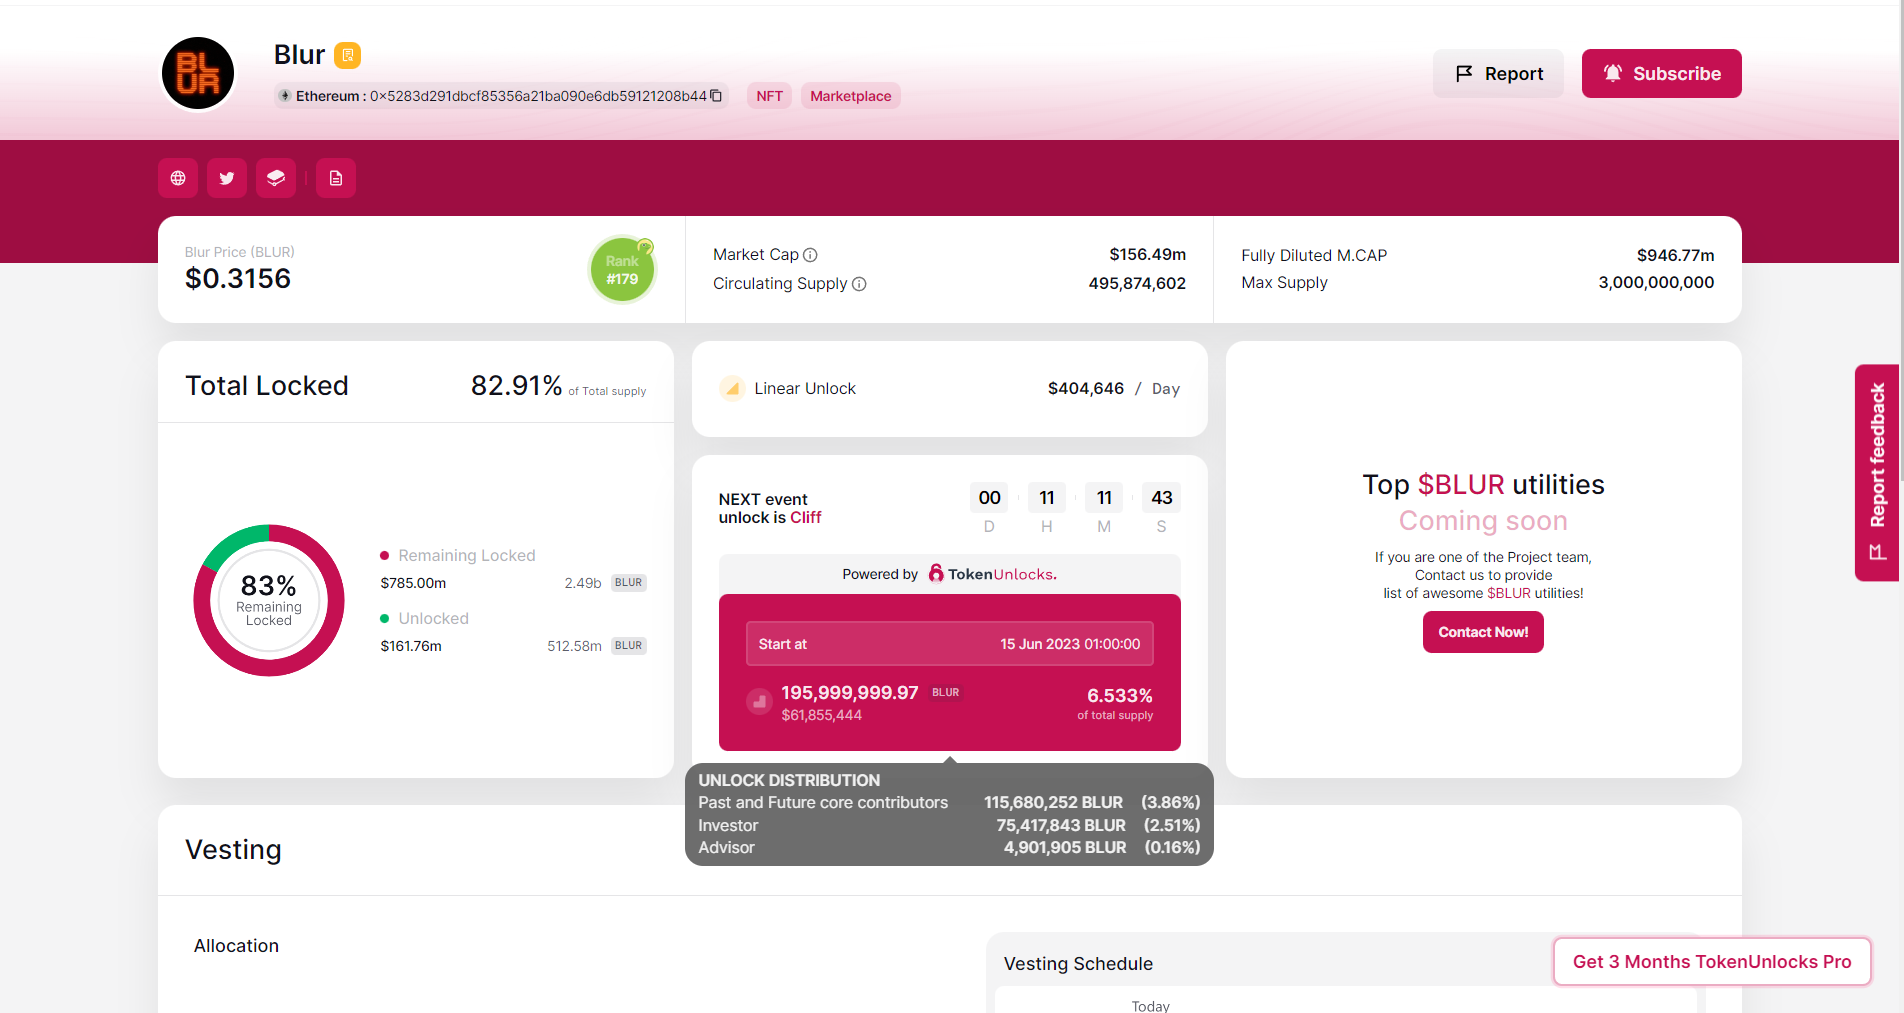Click the $161.76m unlocked value
This screenshot has width=1904, height=1013.
pyautogui.click(x=411, y=646)
